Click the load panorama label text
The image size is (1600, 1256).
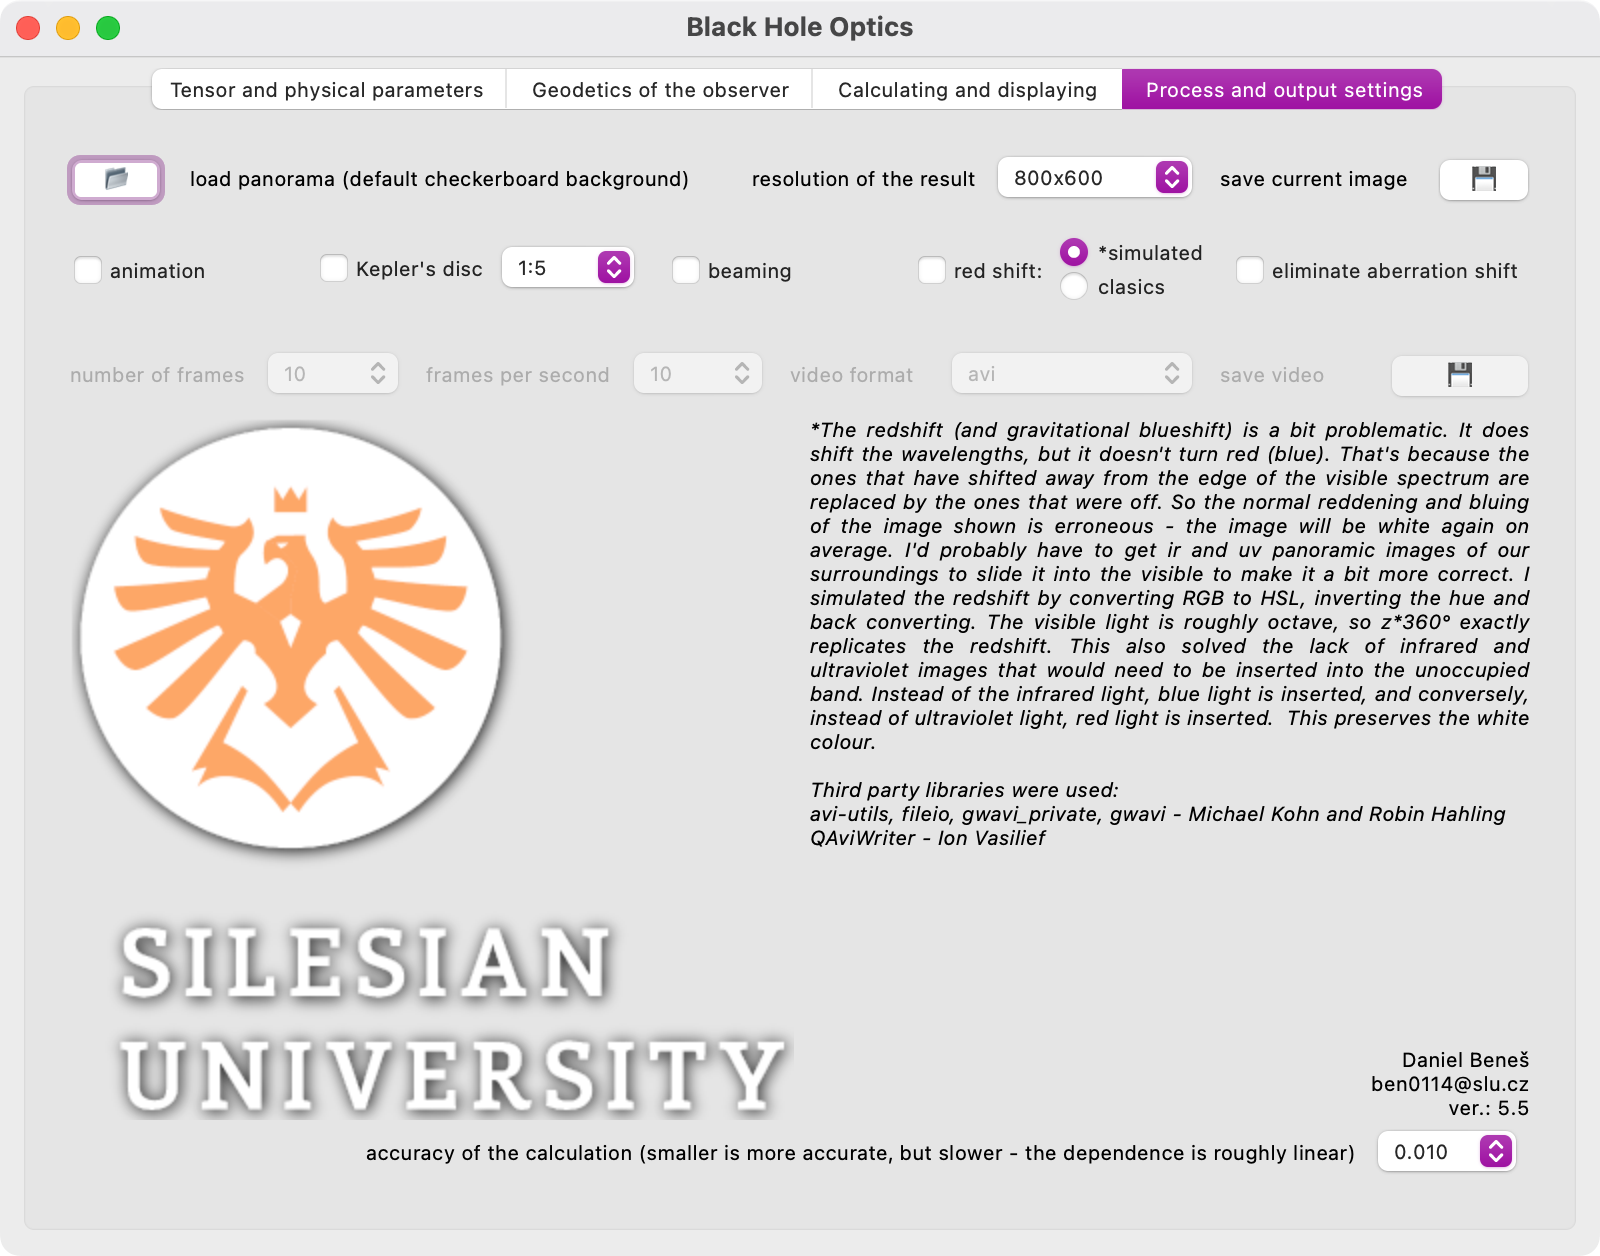pyautogui.click(x=439, y=179)
